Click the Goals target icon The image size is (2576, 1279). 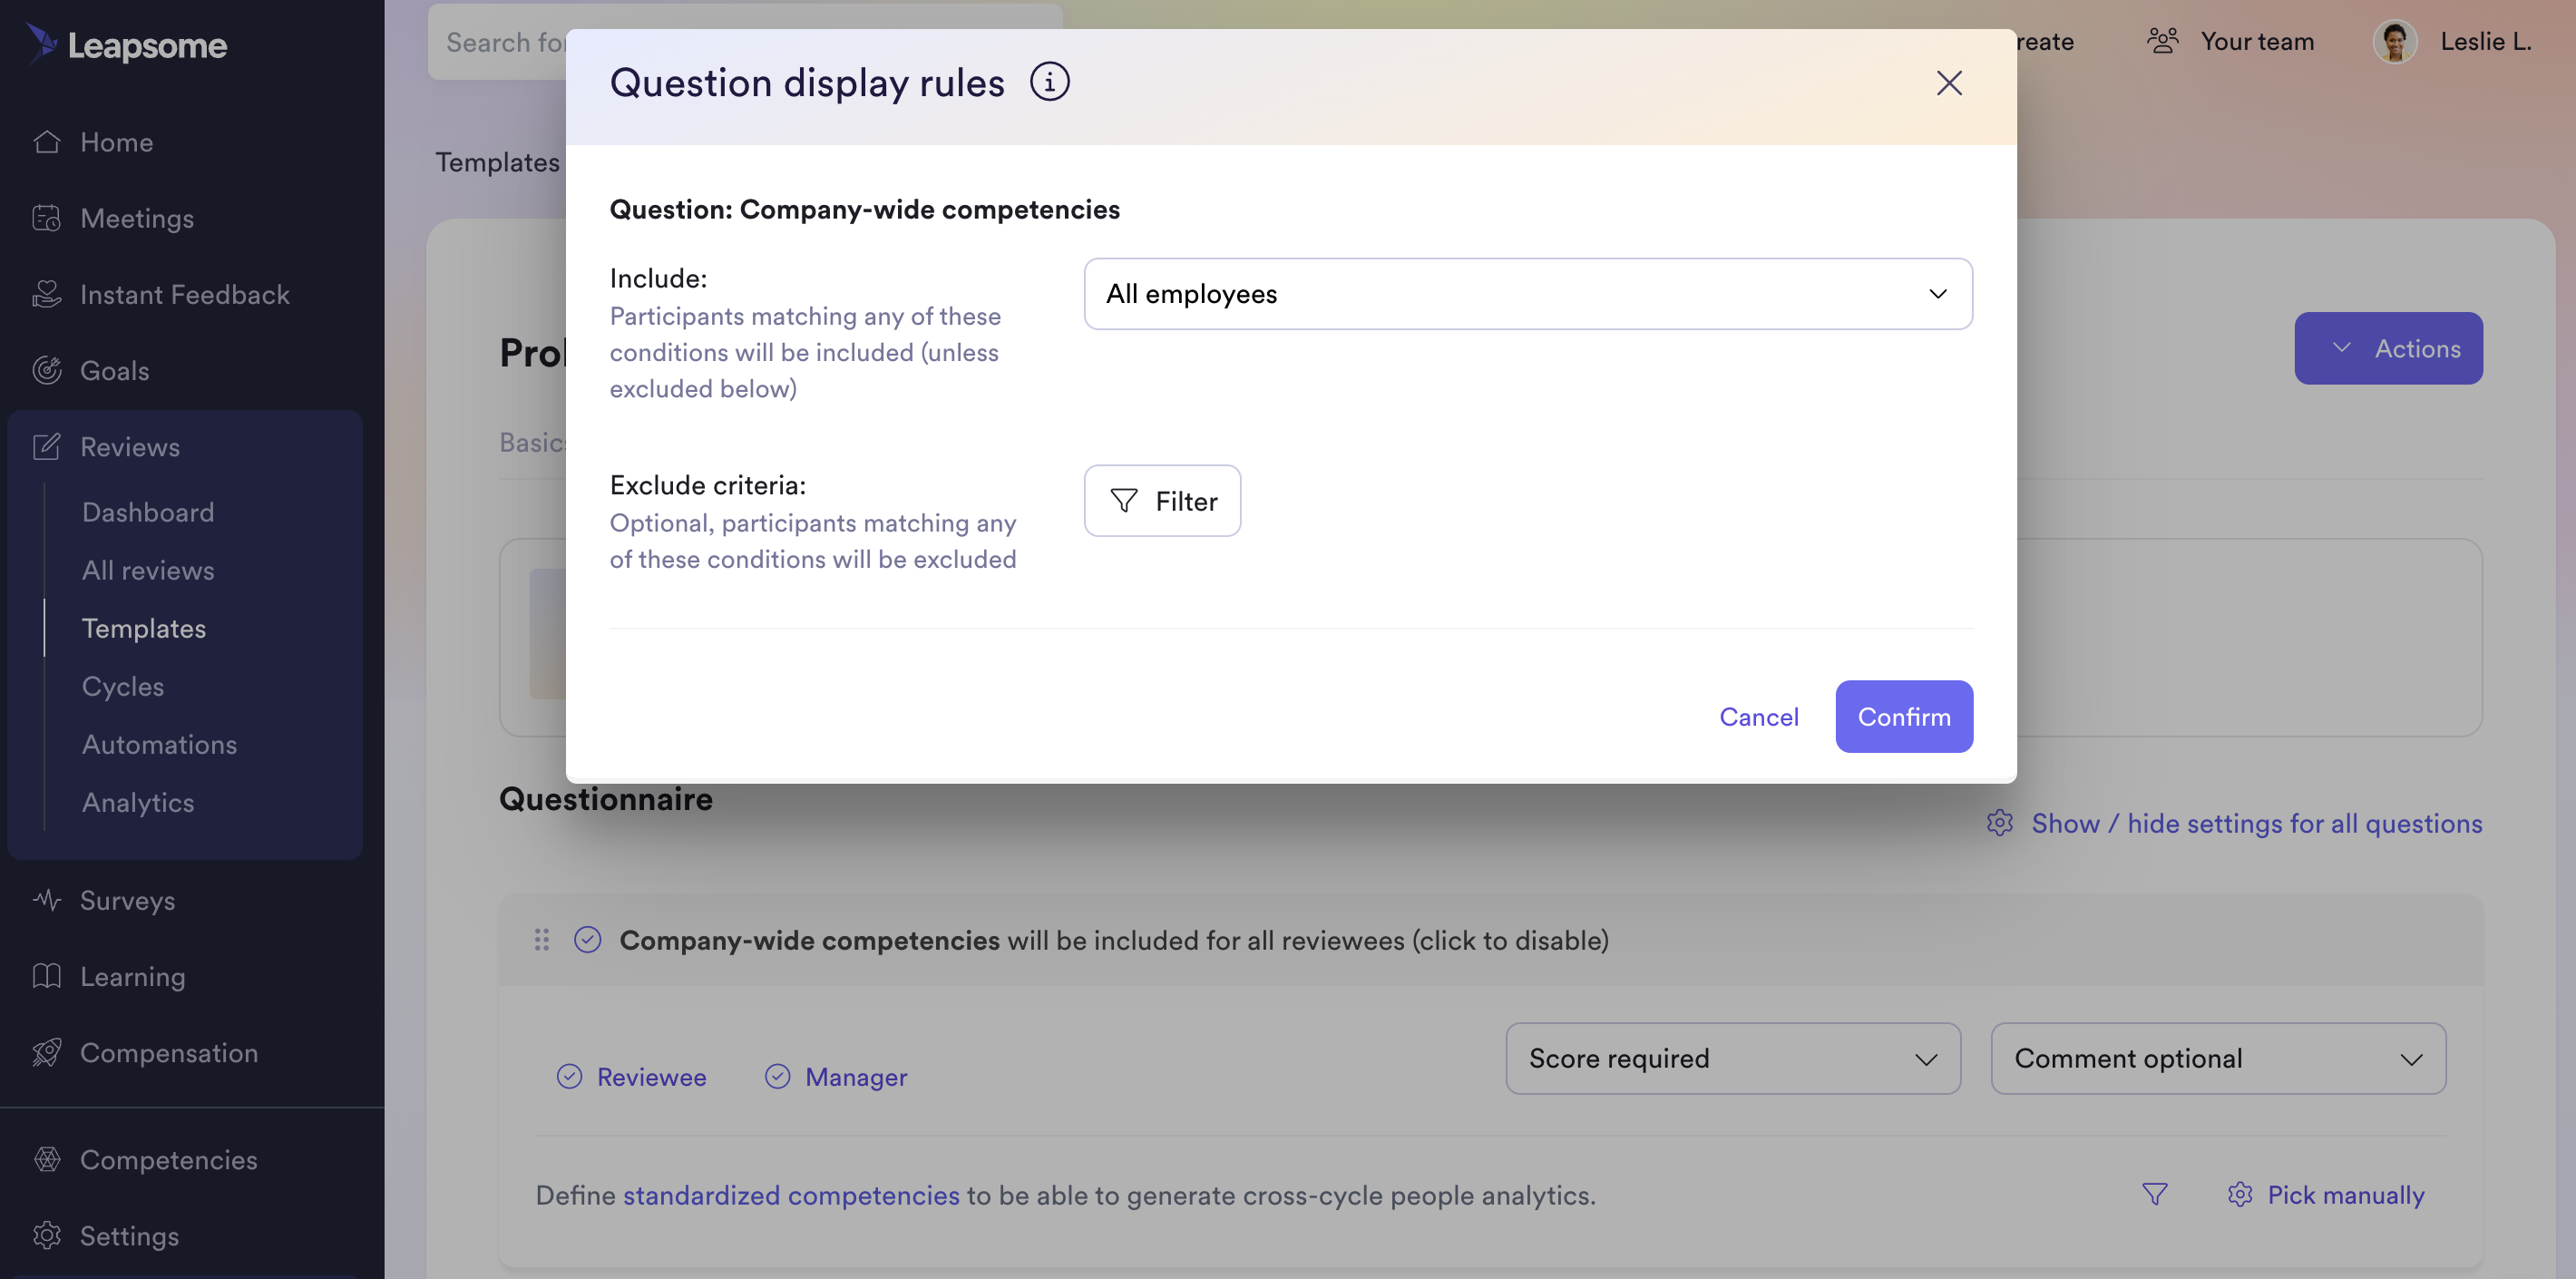[47, 370]
